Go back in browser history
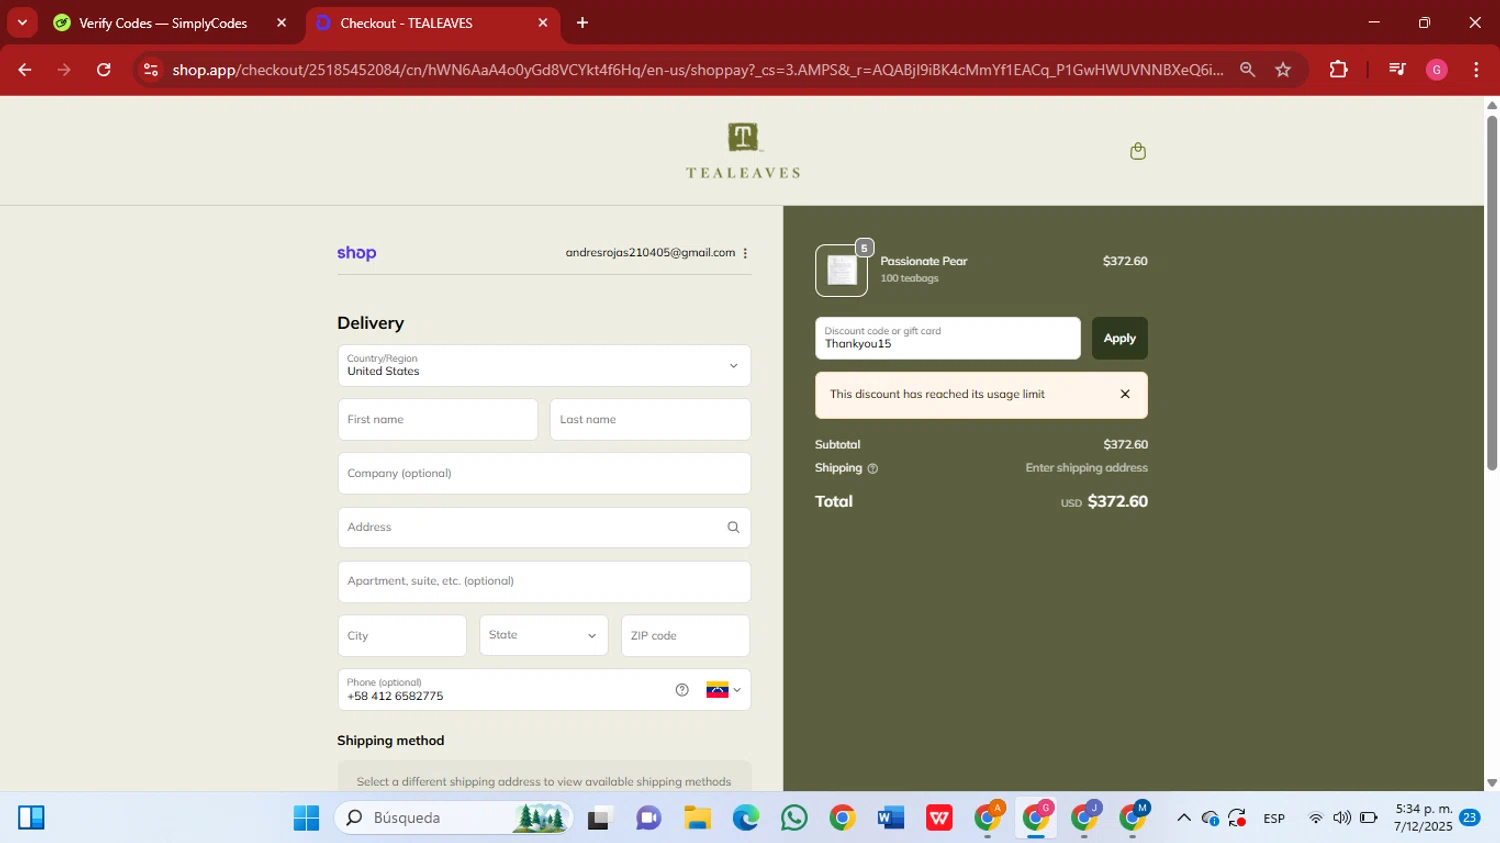1500x843 pixels. (x=25, y=70)
